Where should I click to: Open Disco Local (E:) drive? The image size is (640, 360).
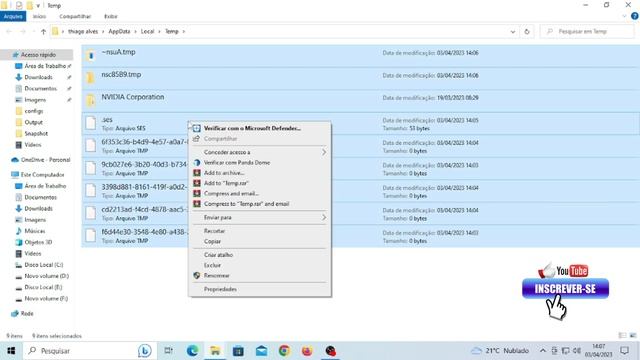coord(43,287)
